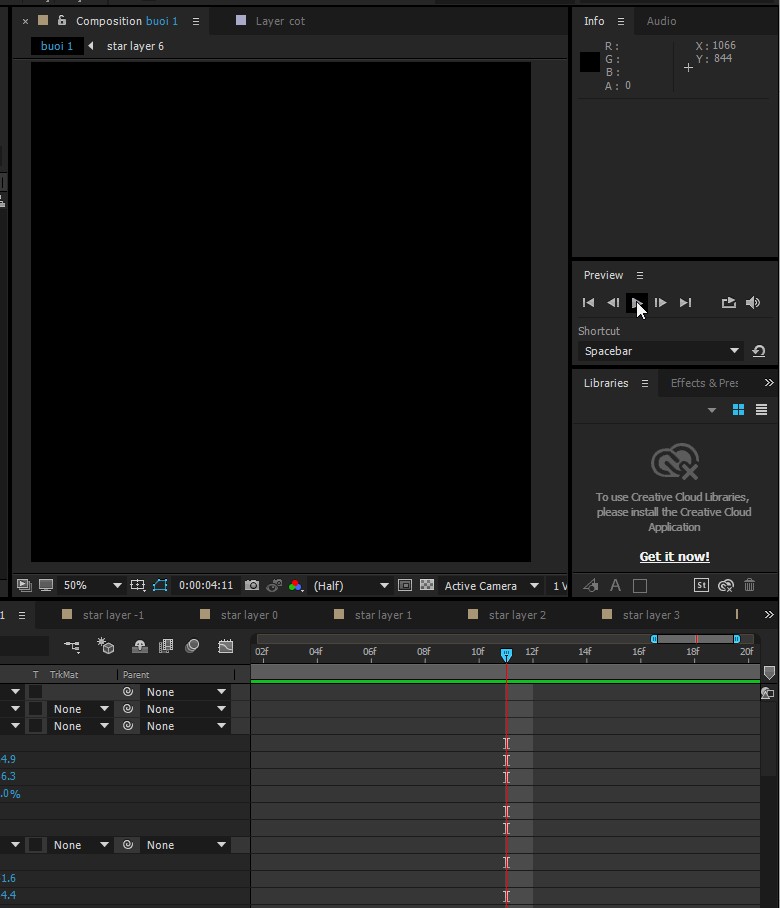
Task: Switch Libraries to list view
Action: pos(761,410)
